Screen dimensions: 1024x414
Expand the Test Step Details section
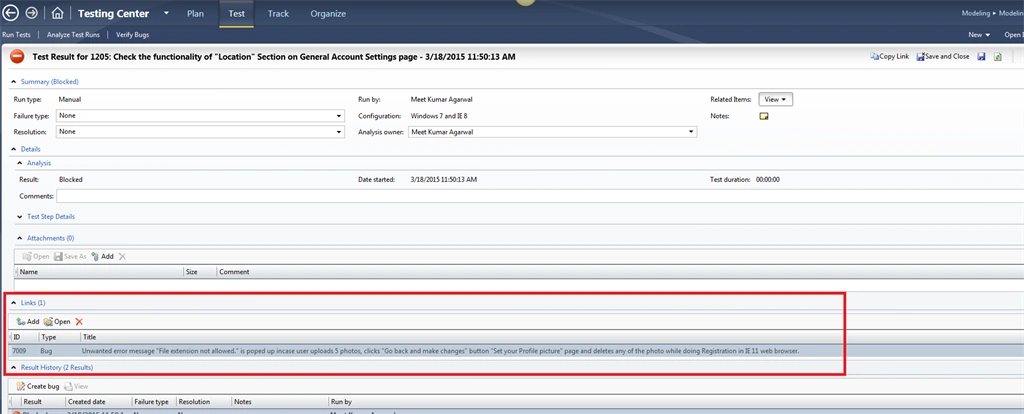(x=20, y=216)
